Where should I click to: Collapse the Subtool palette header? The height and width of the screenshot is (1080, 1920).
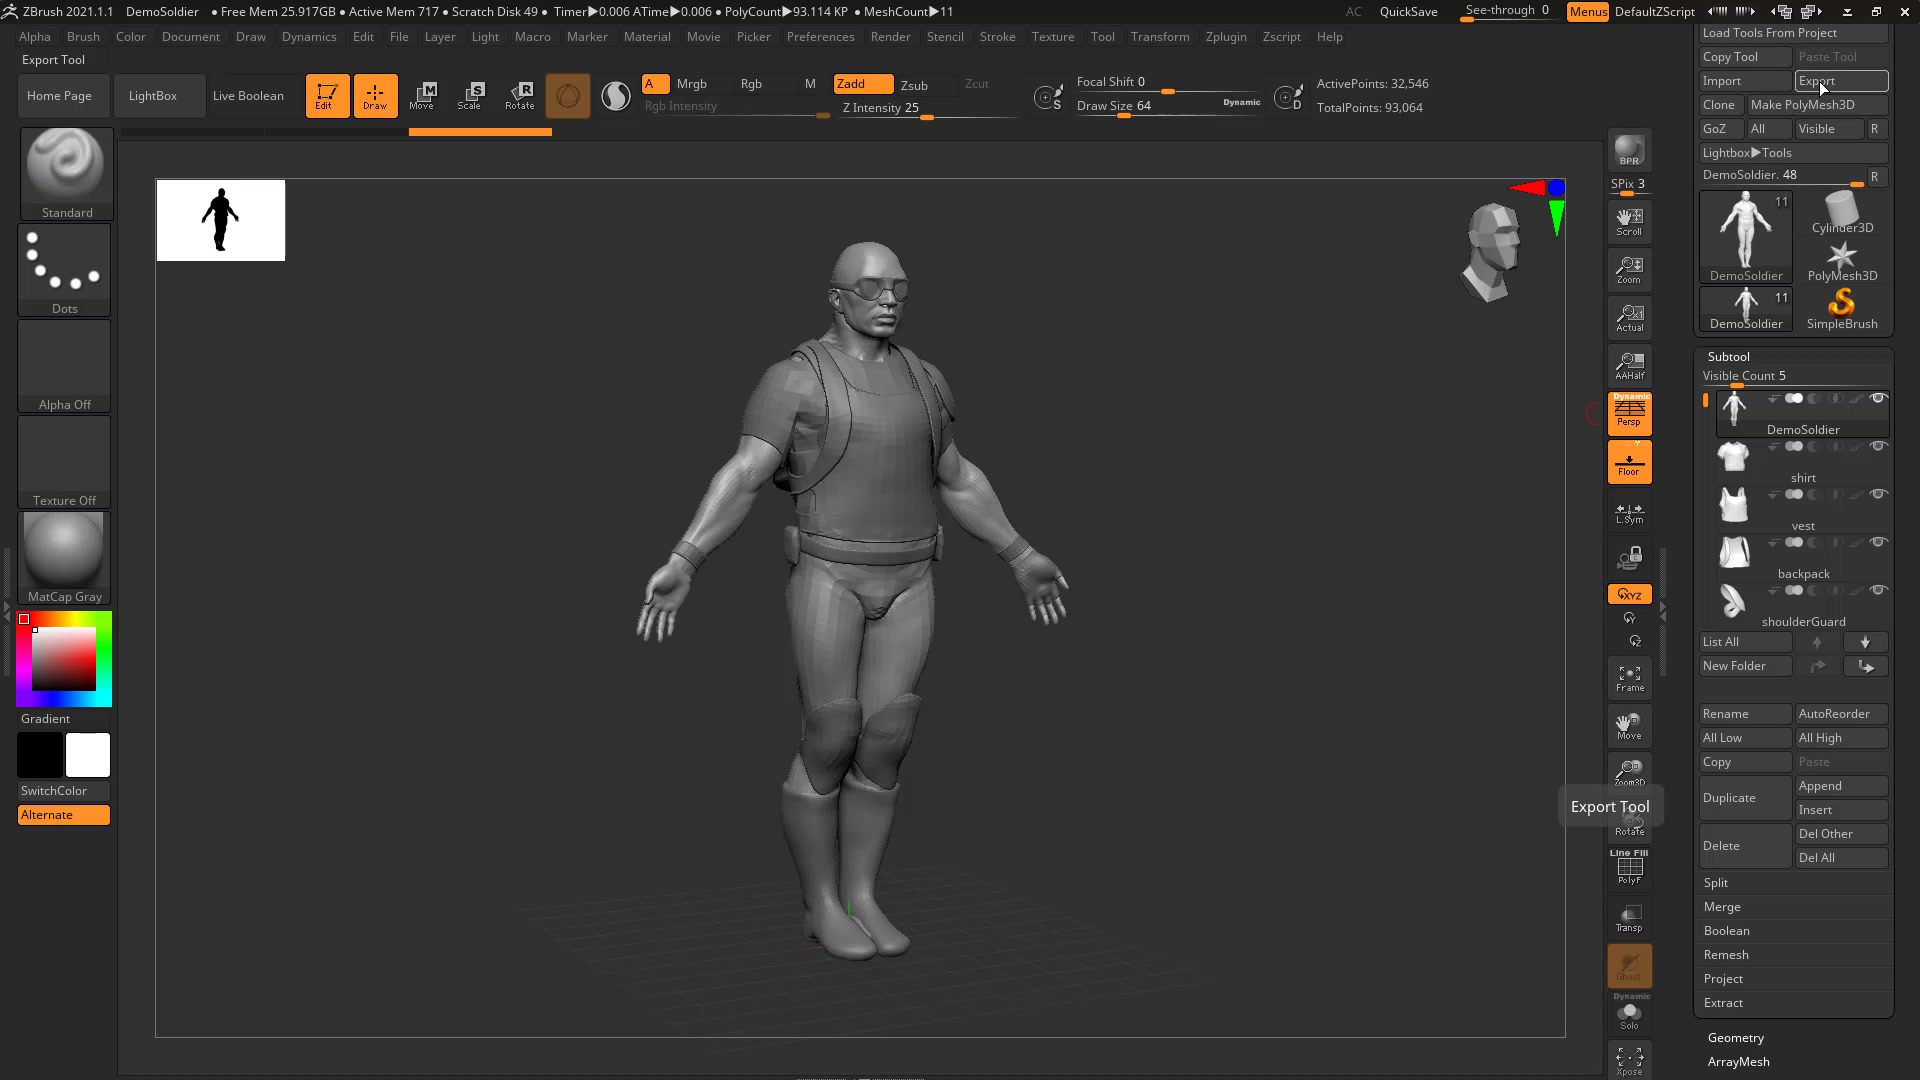pyautogui.click(x=1728, y=357)
